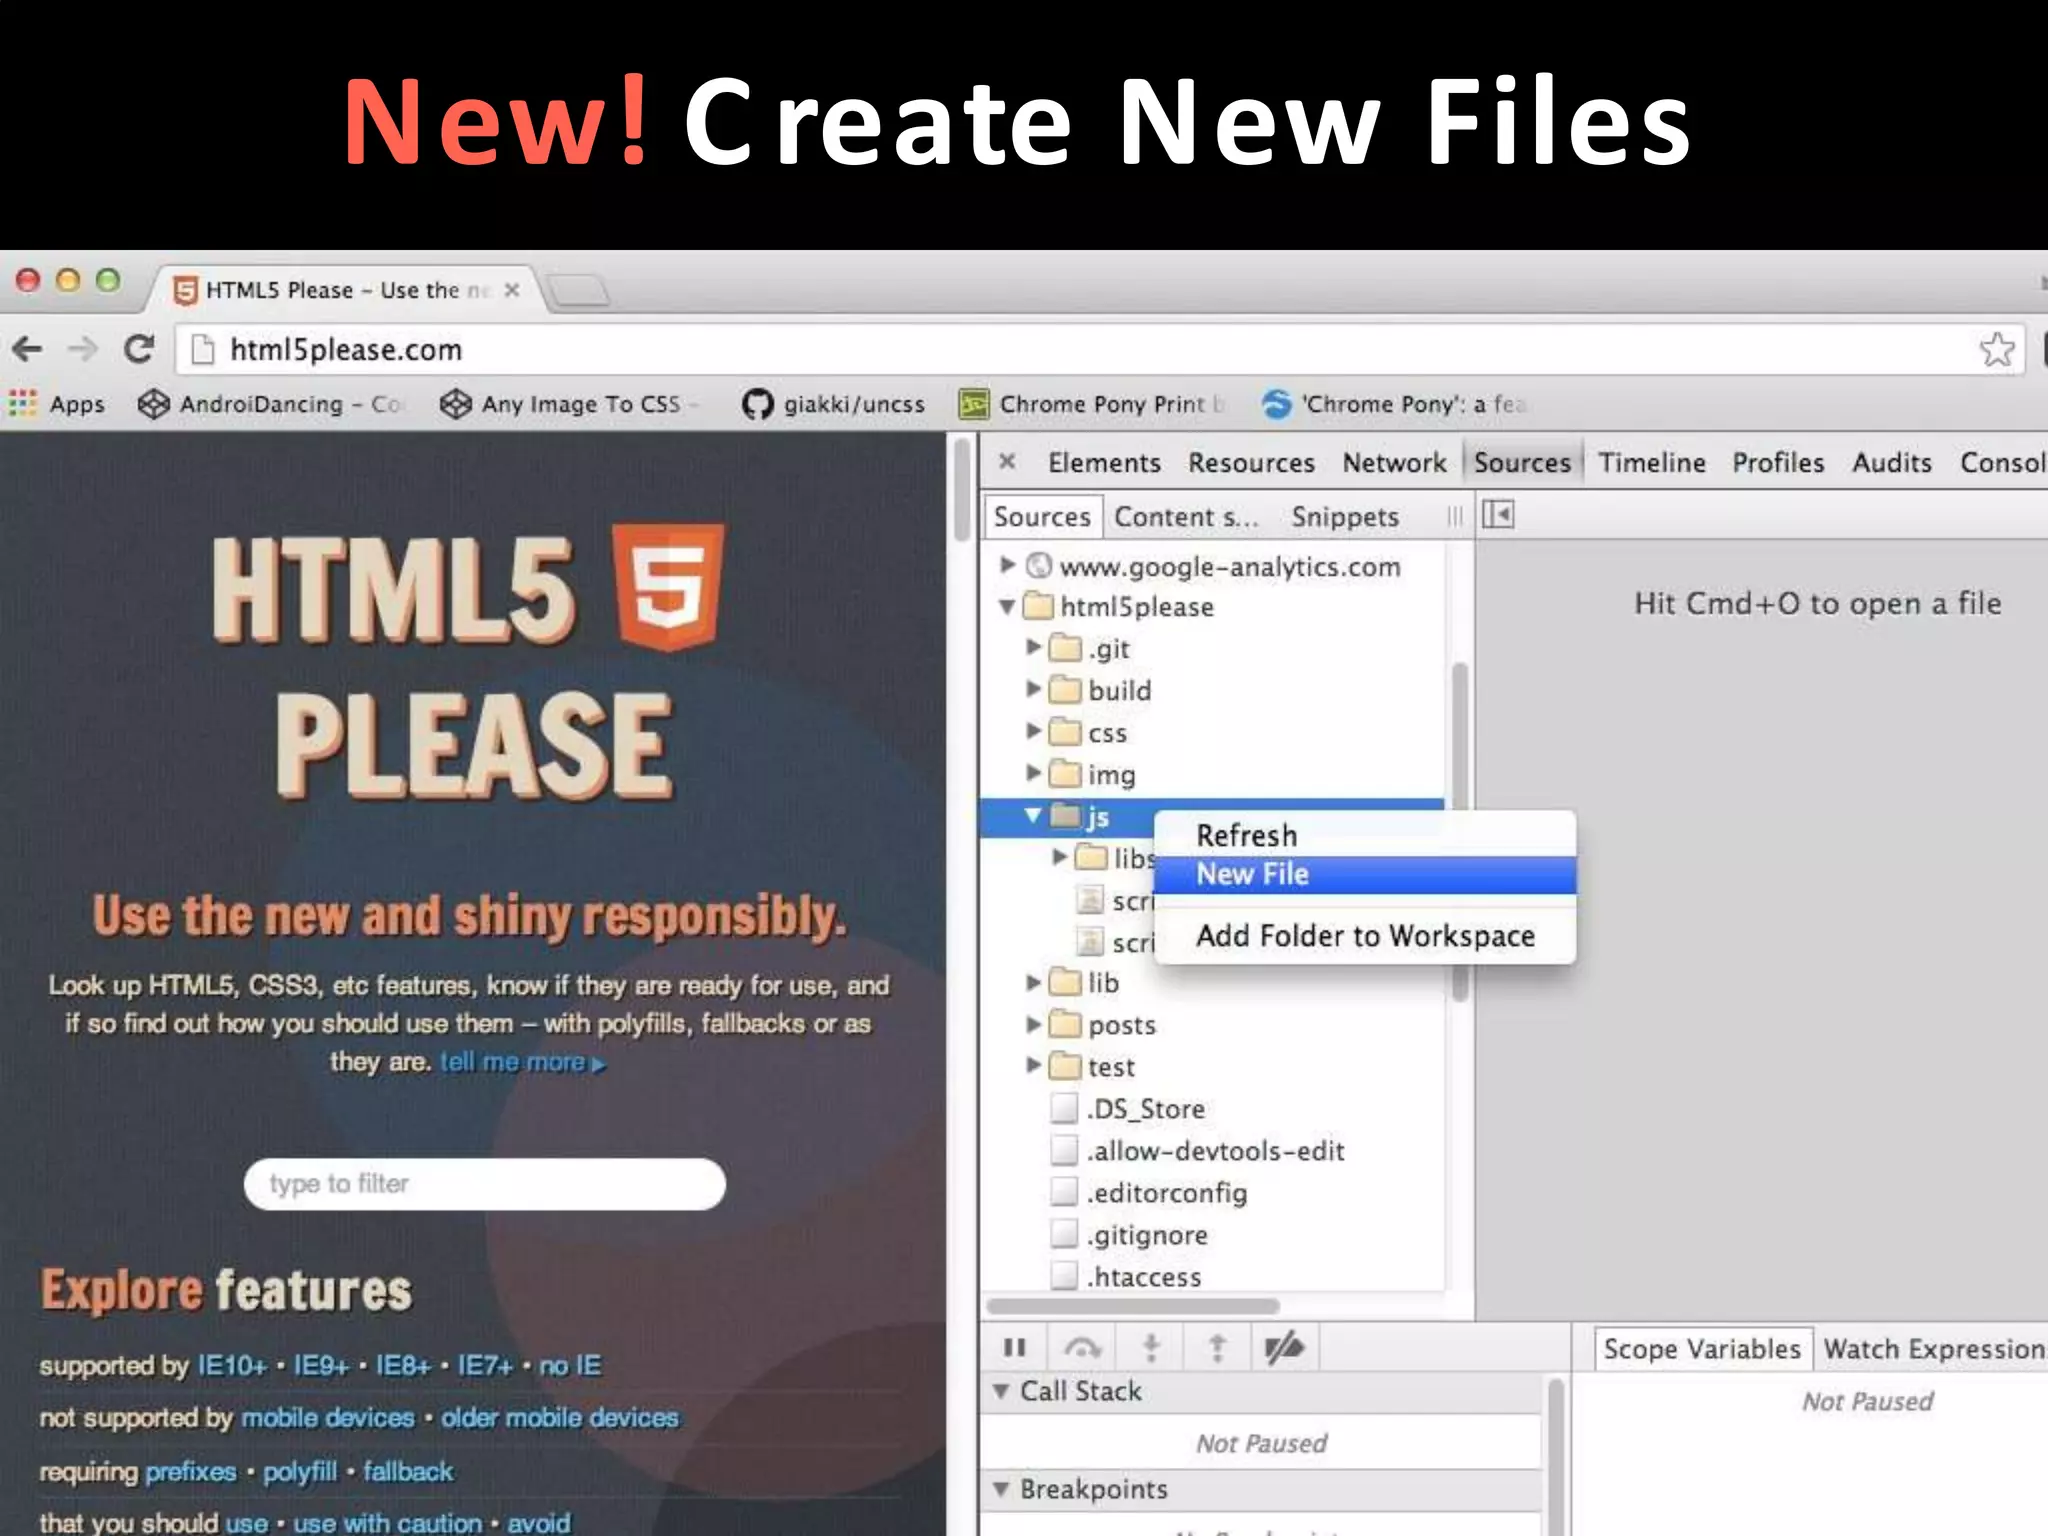Open the giakki/uncss GitHub bookmark
Image resolution: width=2048 pixels, height=1536 pixels.
pos(833,404)
